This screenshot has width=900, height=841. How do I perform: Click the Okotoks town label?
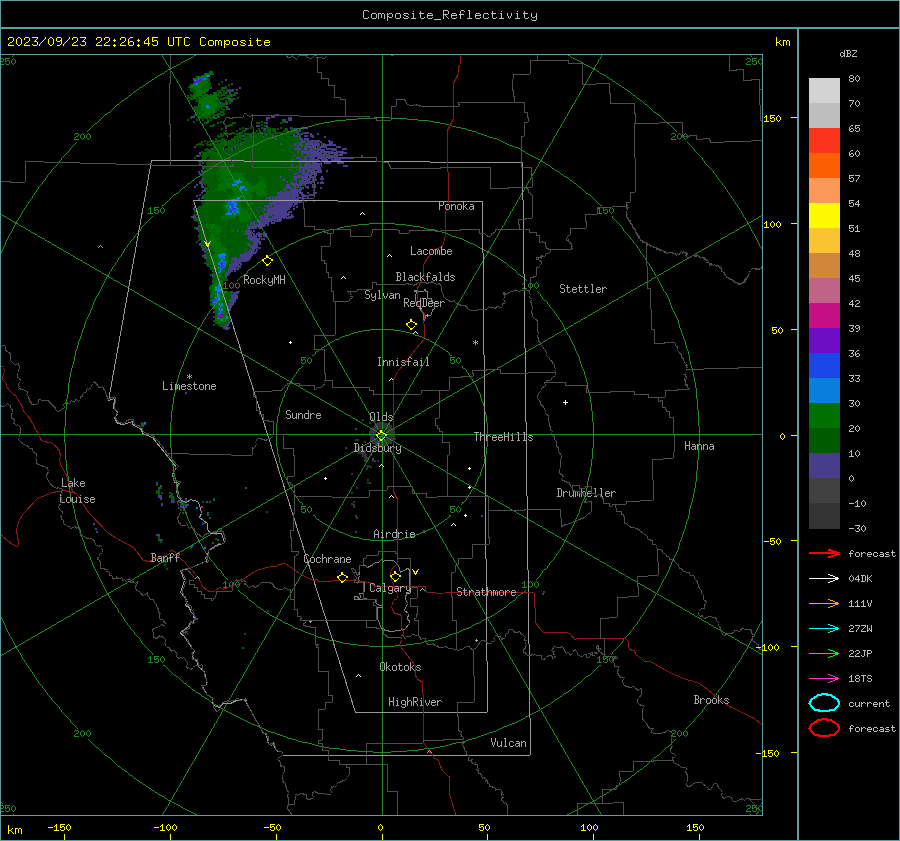tap(401, 667)
